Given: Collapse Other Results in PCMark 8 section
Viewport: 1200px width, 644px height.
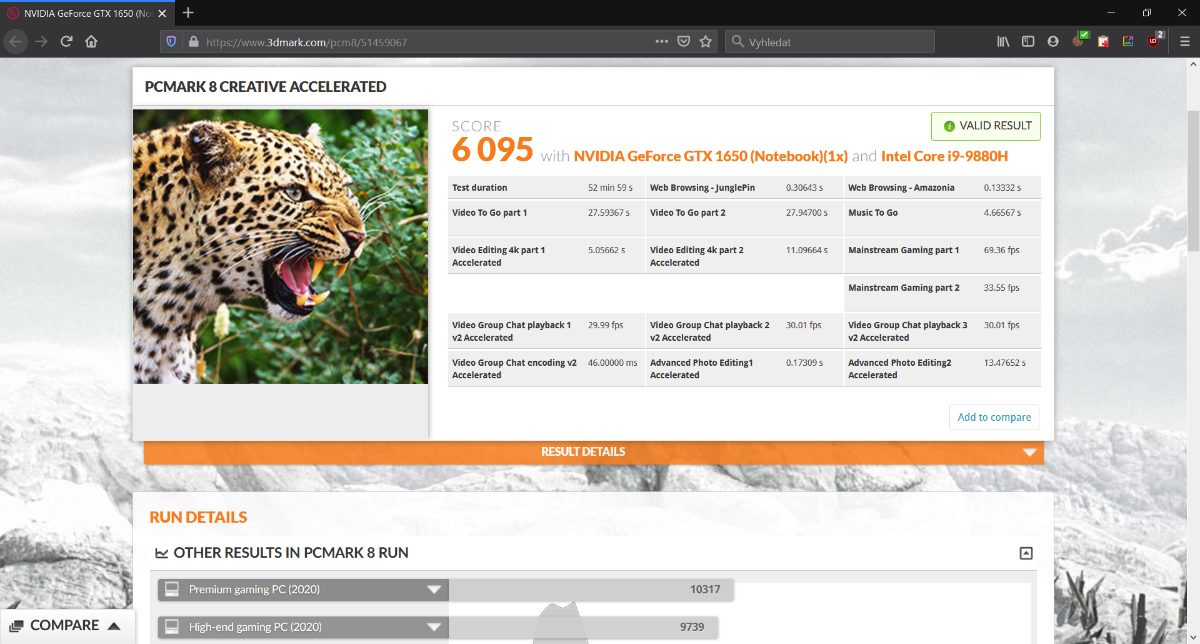Looking at the screenshot, I should tap(1025, 553).
